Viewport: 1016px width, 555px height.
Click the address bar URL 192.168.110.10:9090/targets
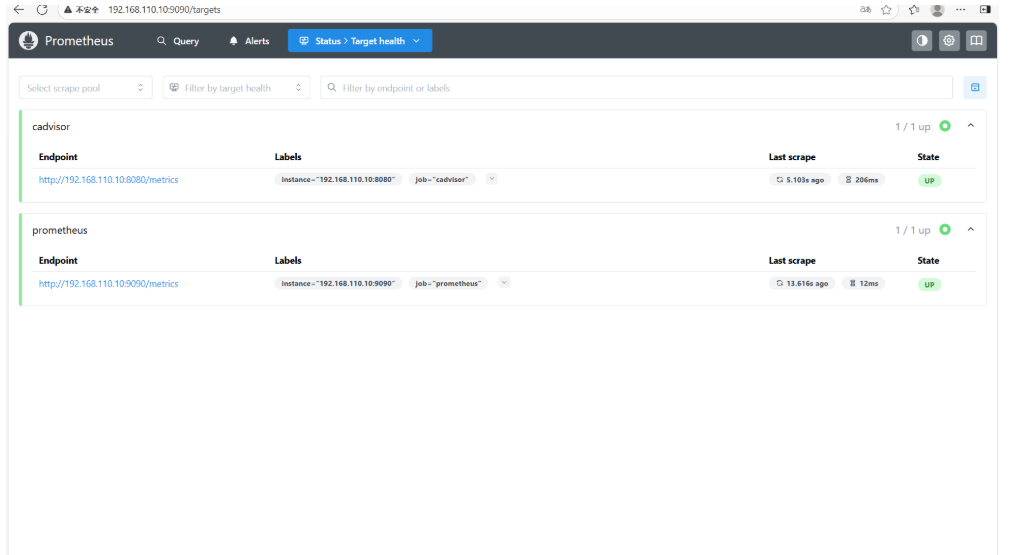coord(164,10)
